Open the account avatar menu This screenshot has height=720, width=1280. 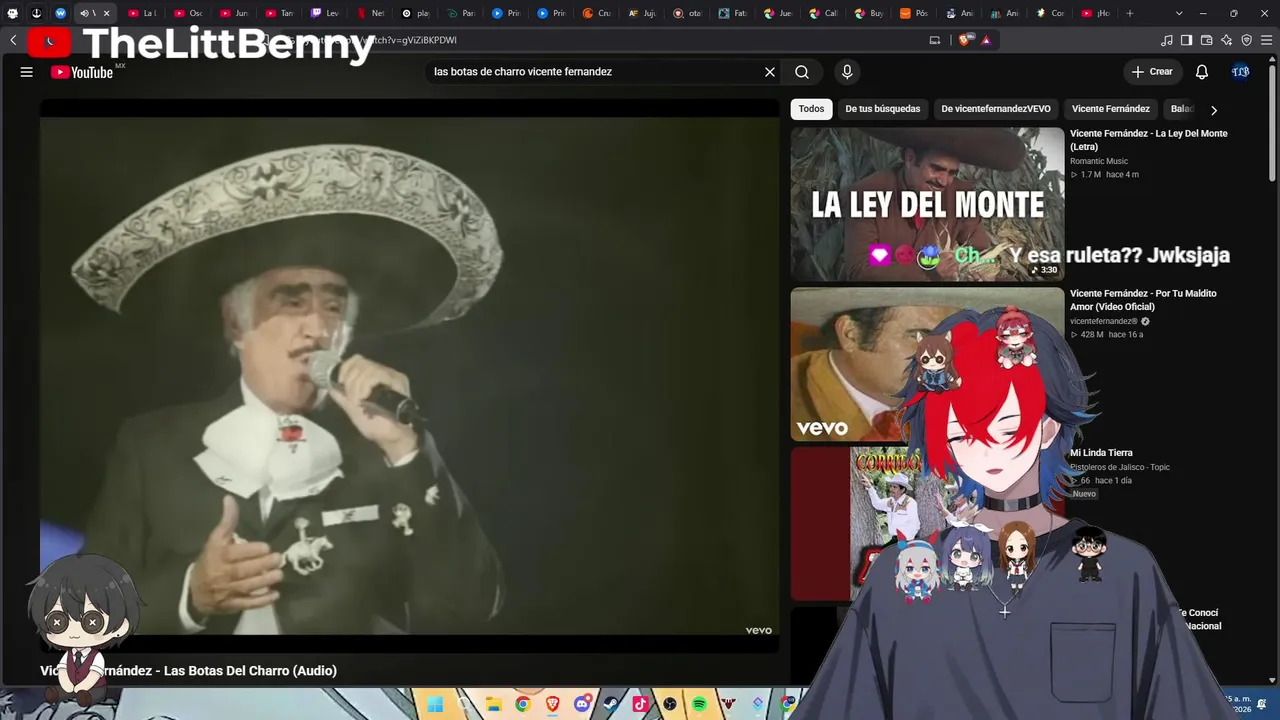click(x=1241, y=72)
